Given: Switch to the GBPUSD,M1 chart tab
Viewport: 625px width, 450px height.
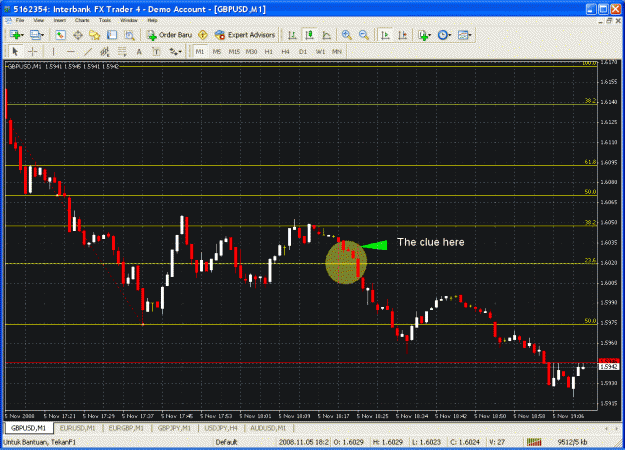Looking at the screenshot, I should 28,428.
